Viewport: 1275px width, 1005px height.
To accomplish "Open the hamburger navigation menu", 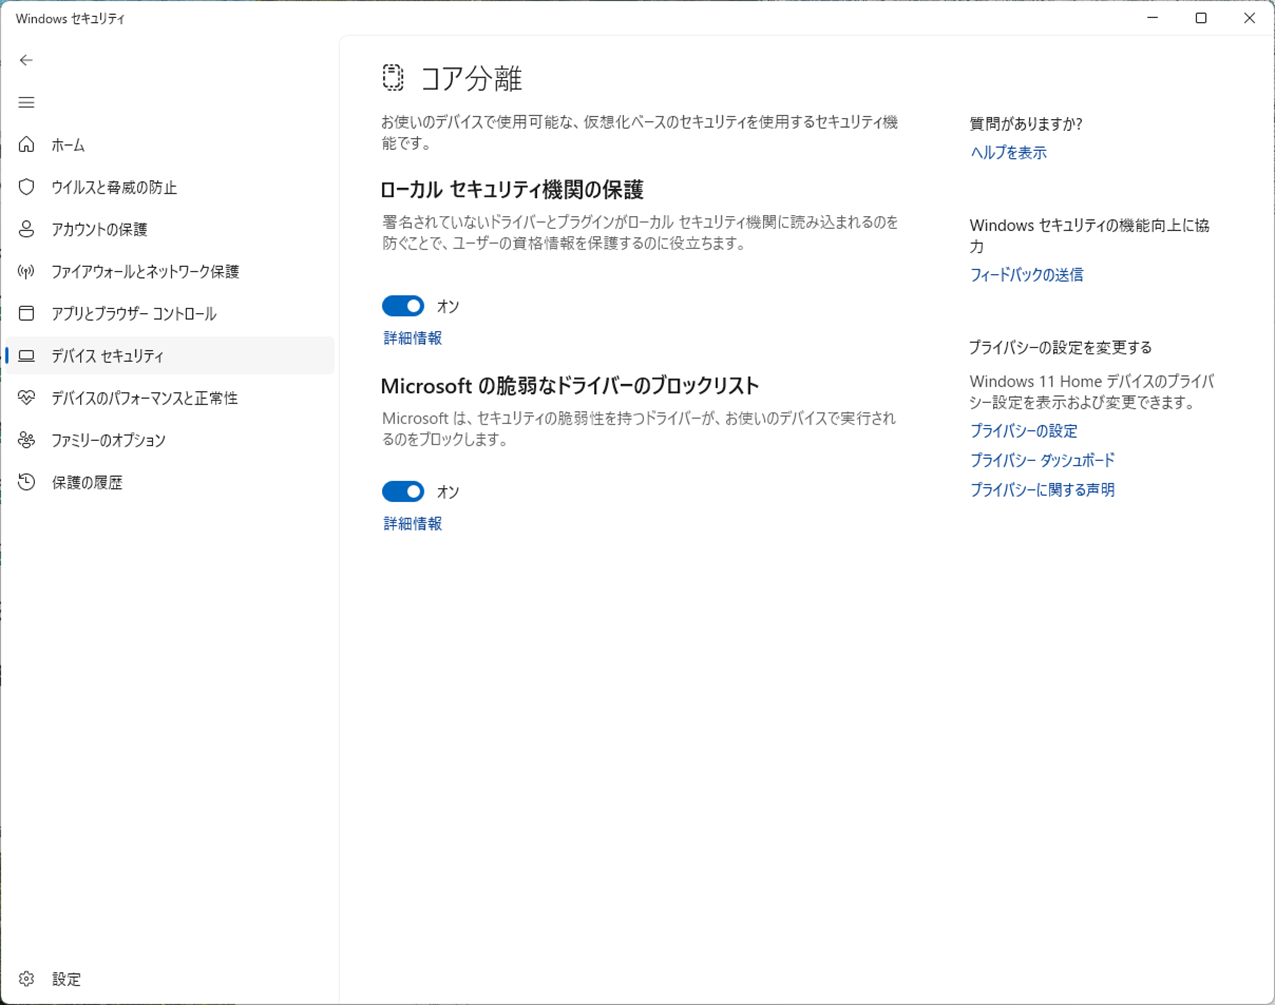I will pyautogui.click(x=26, y=102).
